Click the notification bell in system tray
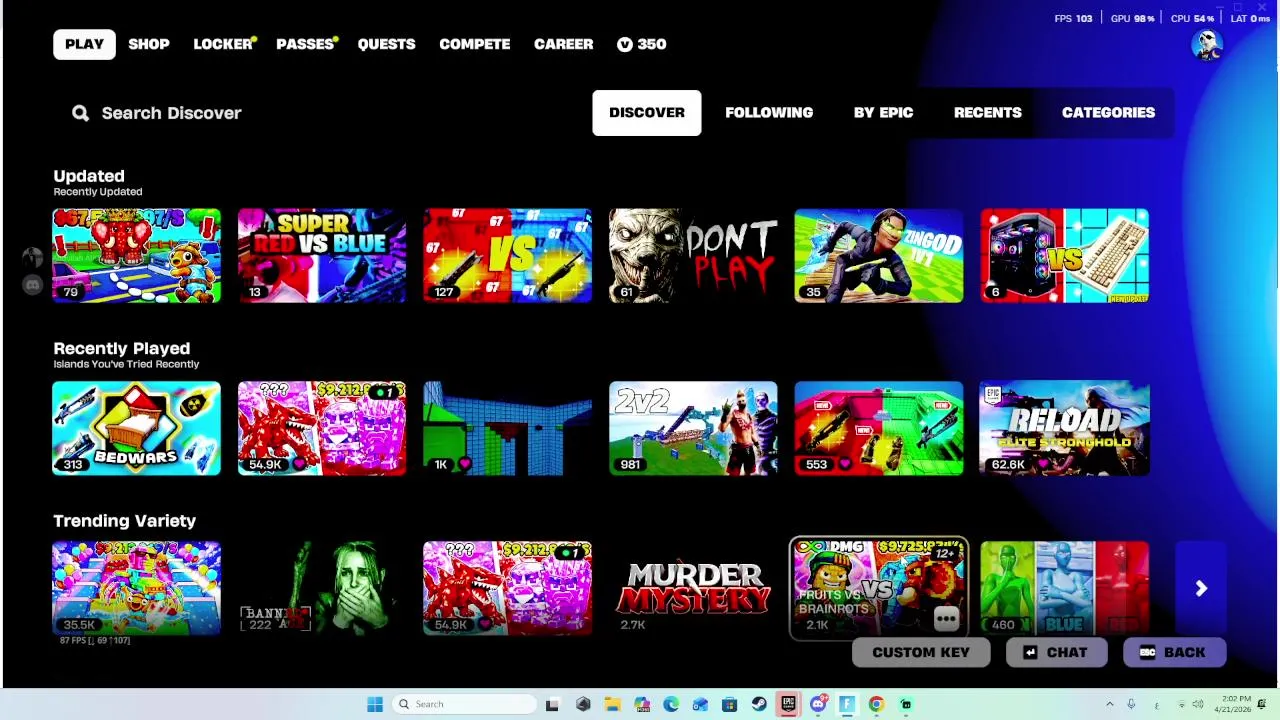Image resolution: width=1280 pixels, height=720 pixels. tap(1262, 704)
